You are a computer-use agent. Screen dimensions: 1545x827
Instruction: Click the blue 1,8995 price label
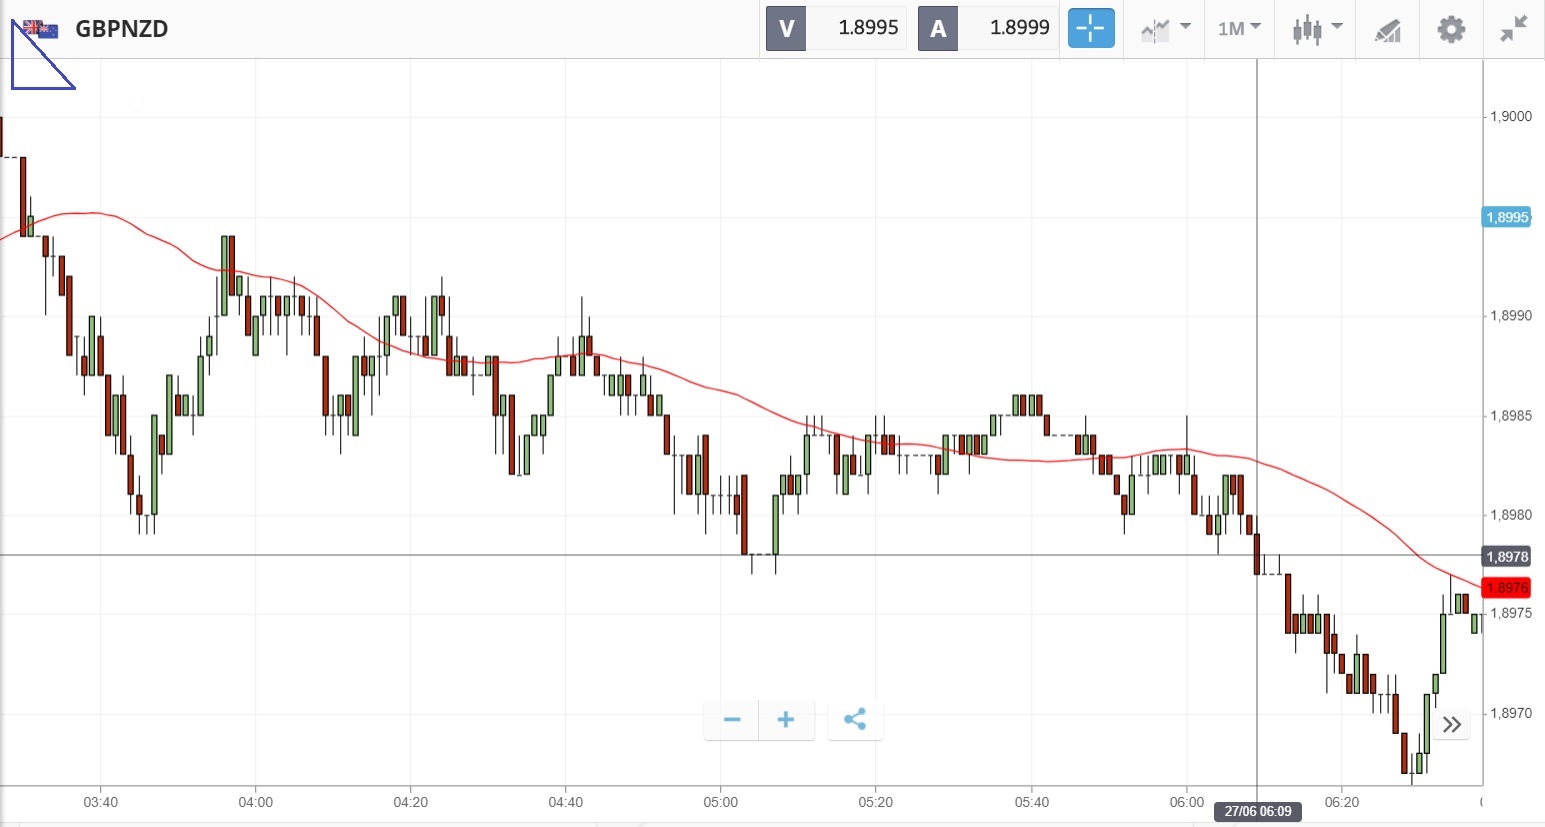(x=1506, y=217)
